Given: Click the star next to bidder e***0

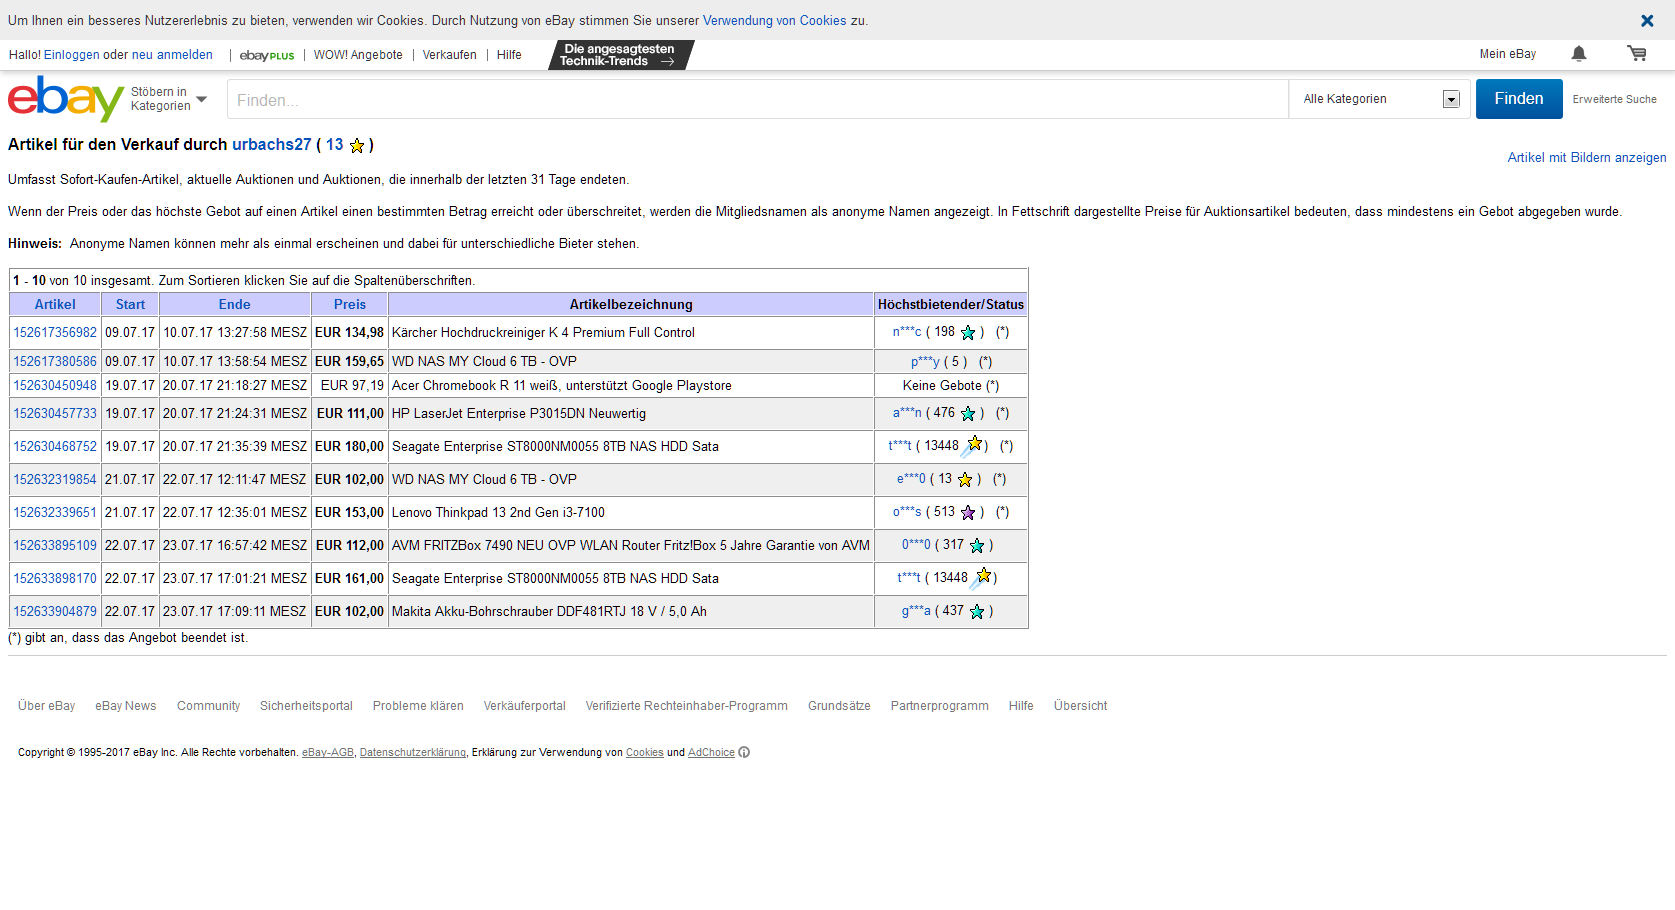Looking at the screenshot, I should (965, 480).
